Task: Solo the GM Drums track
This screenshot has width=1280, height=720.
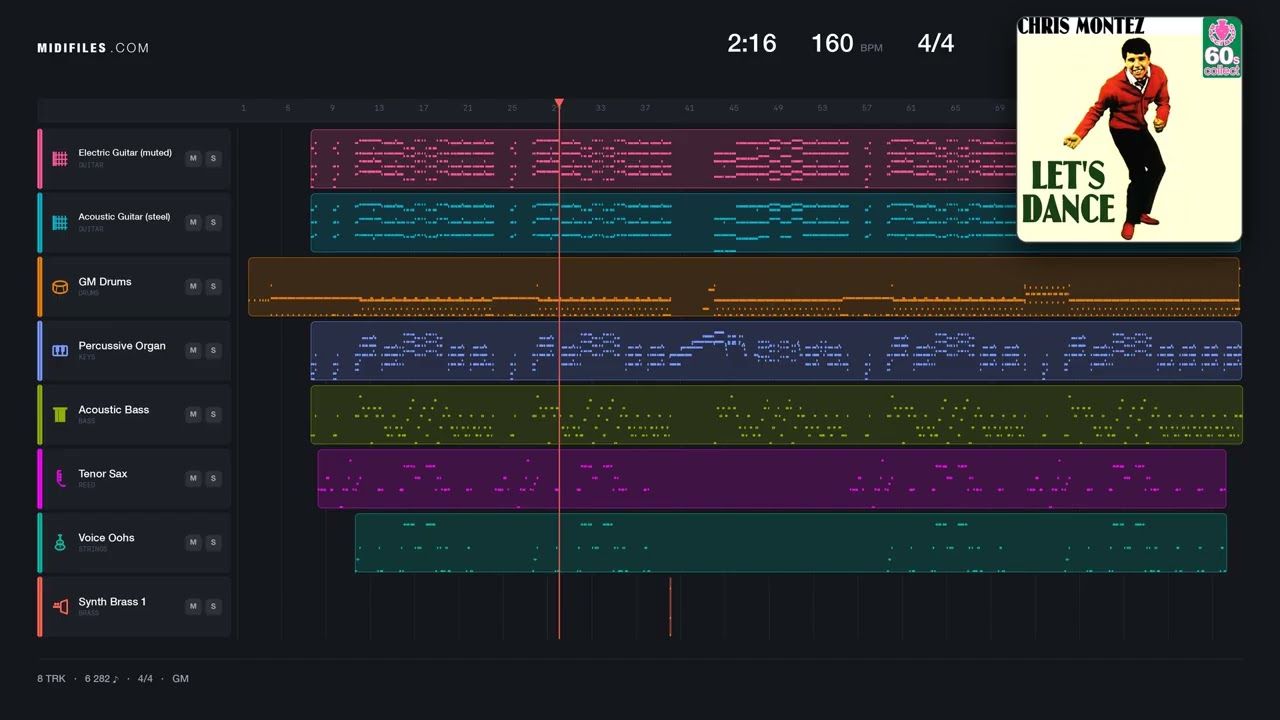Action: pos(213,286)
